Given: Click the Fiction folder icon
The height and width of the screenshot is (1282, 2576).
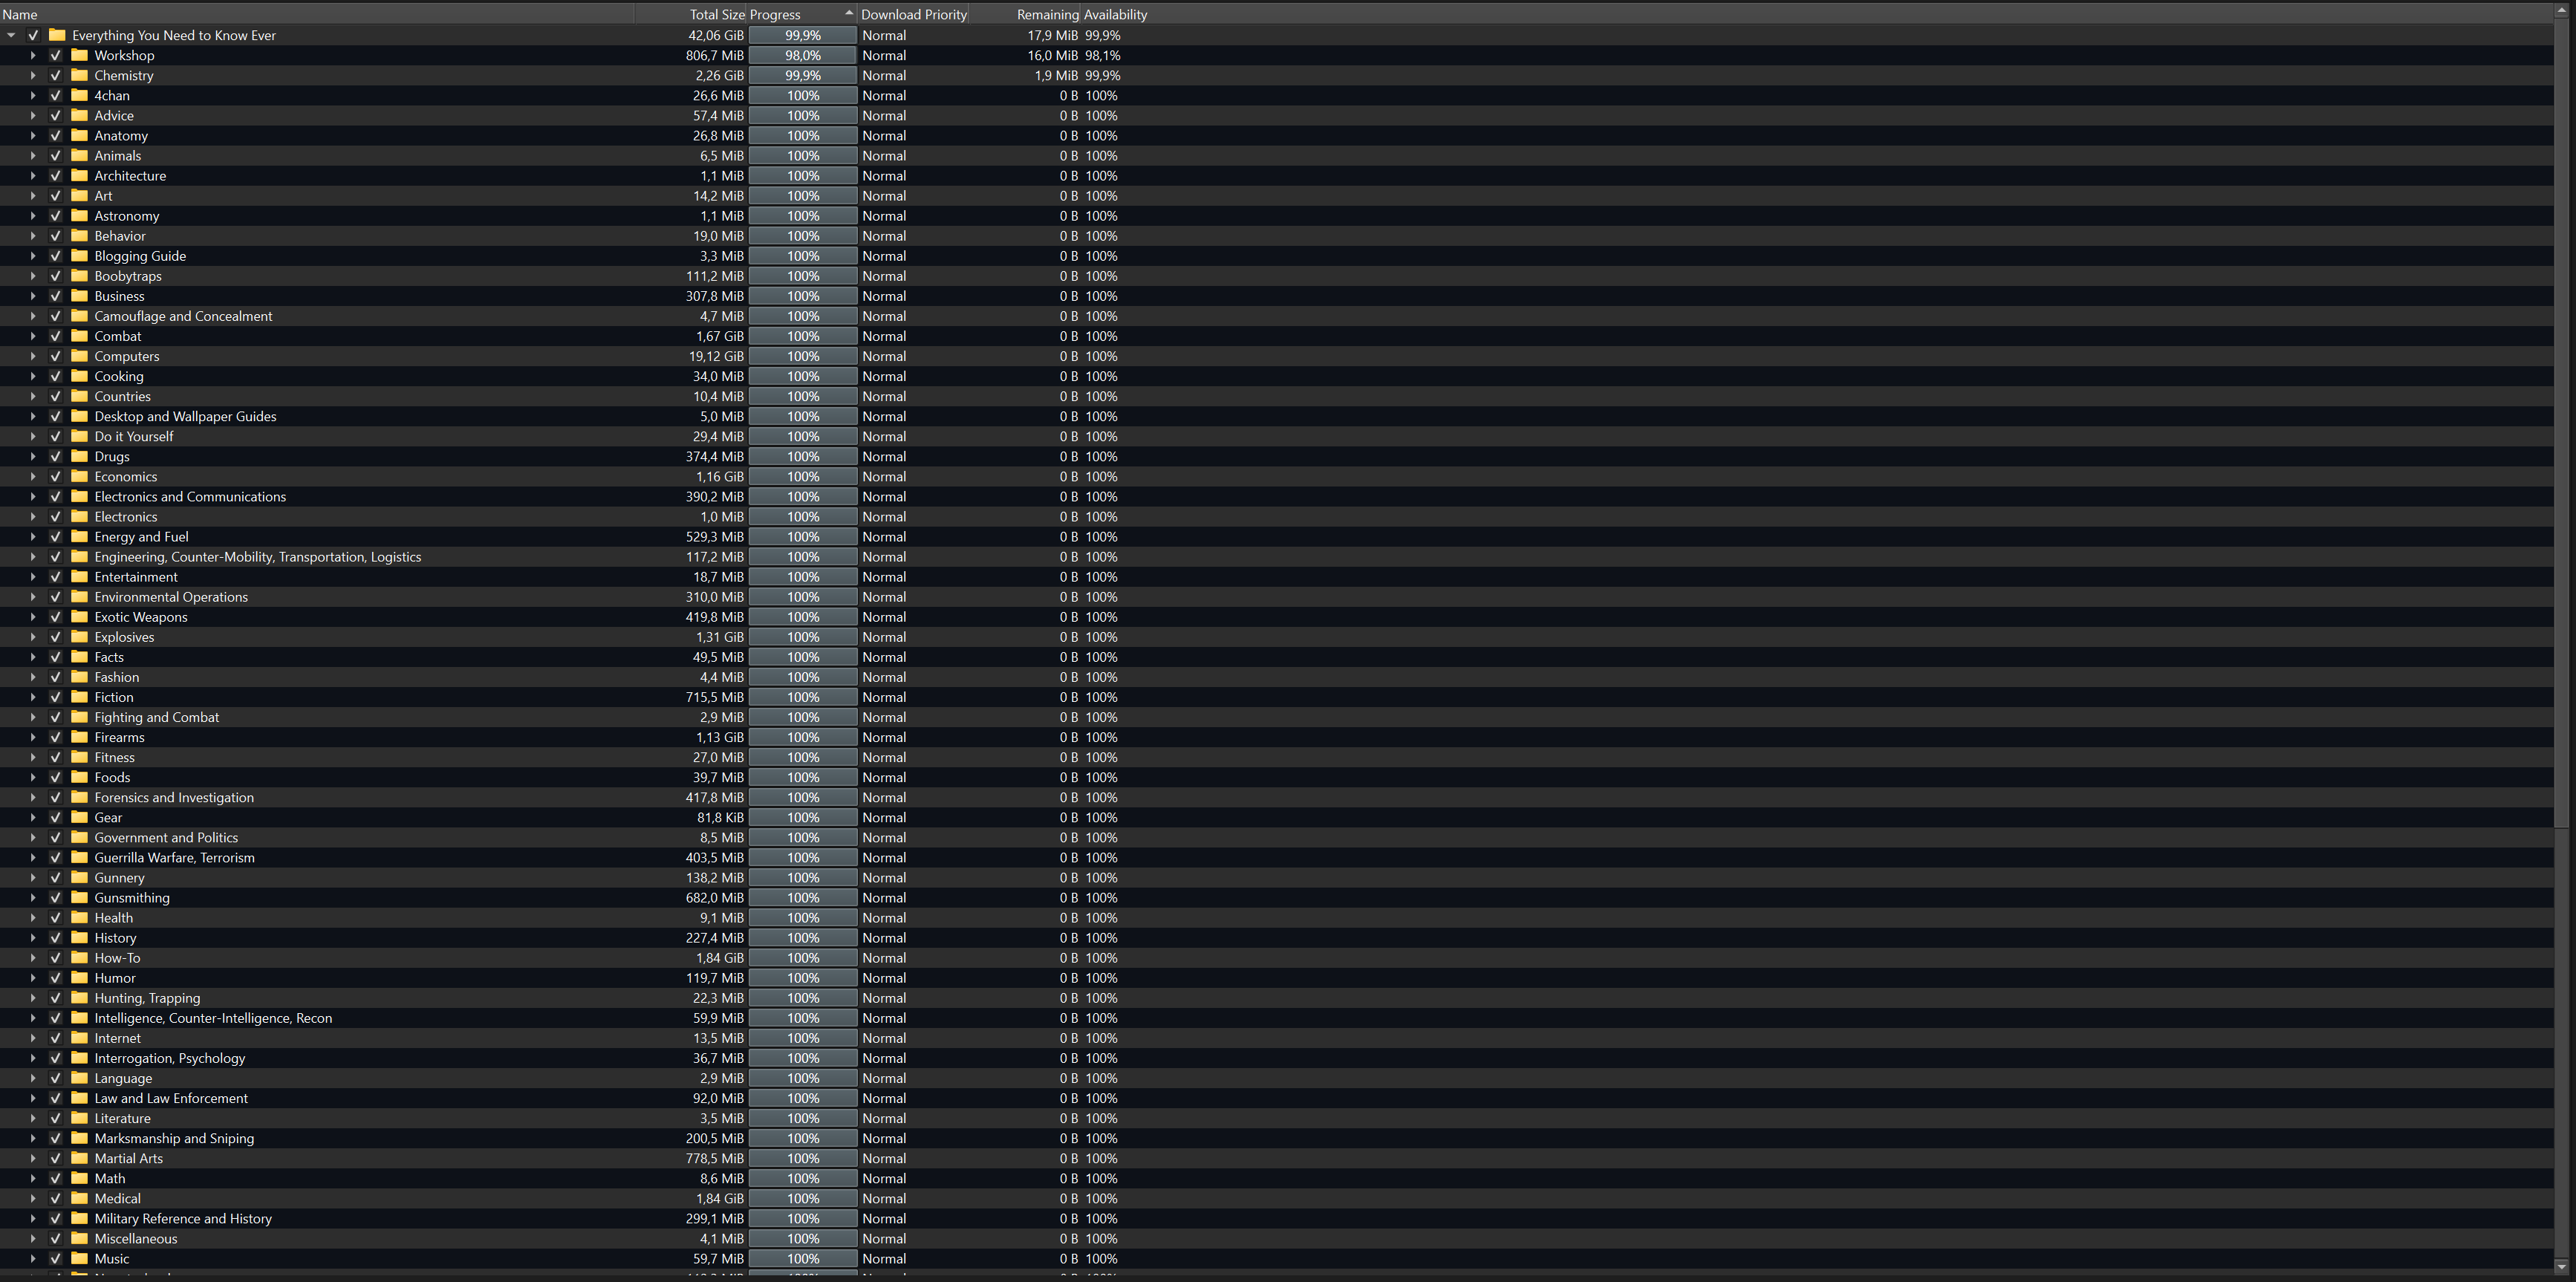Looking at the screenshot, I should click(80, 697).
